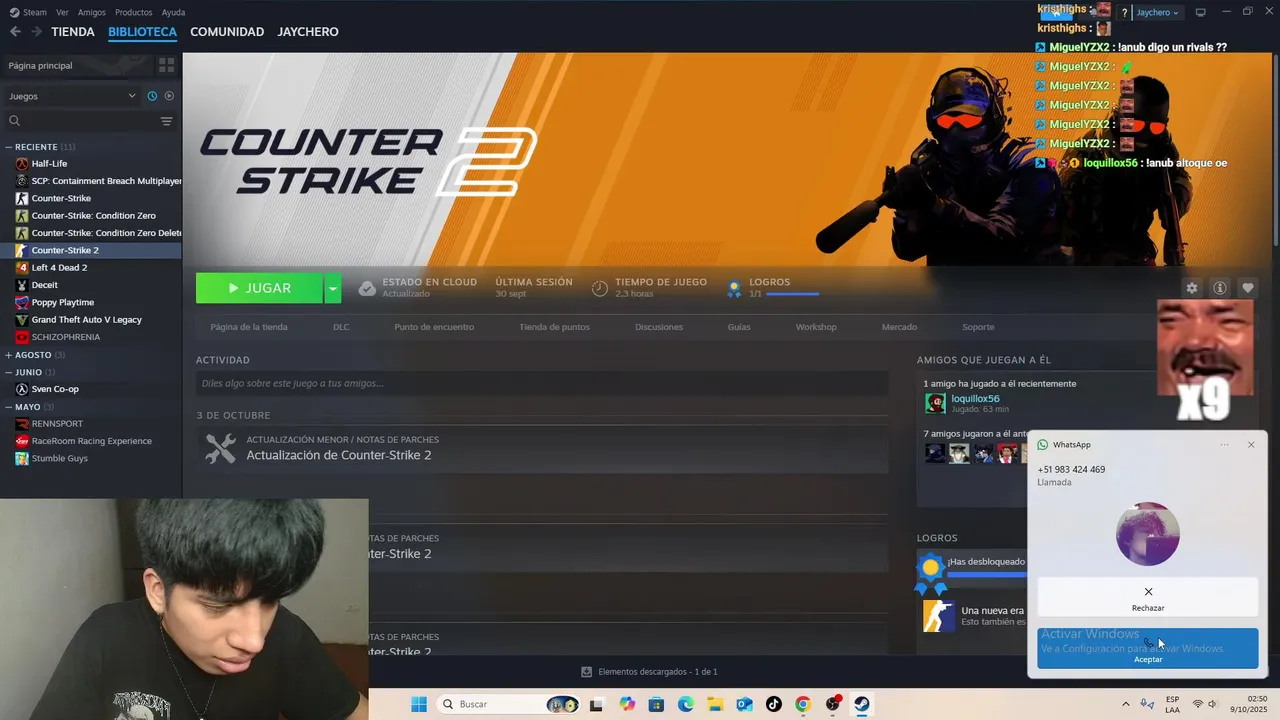Open the DLC tab
Screen dimensions: 1280x720
point(341,327)
